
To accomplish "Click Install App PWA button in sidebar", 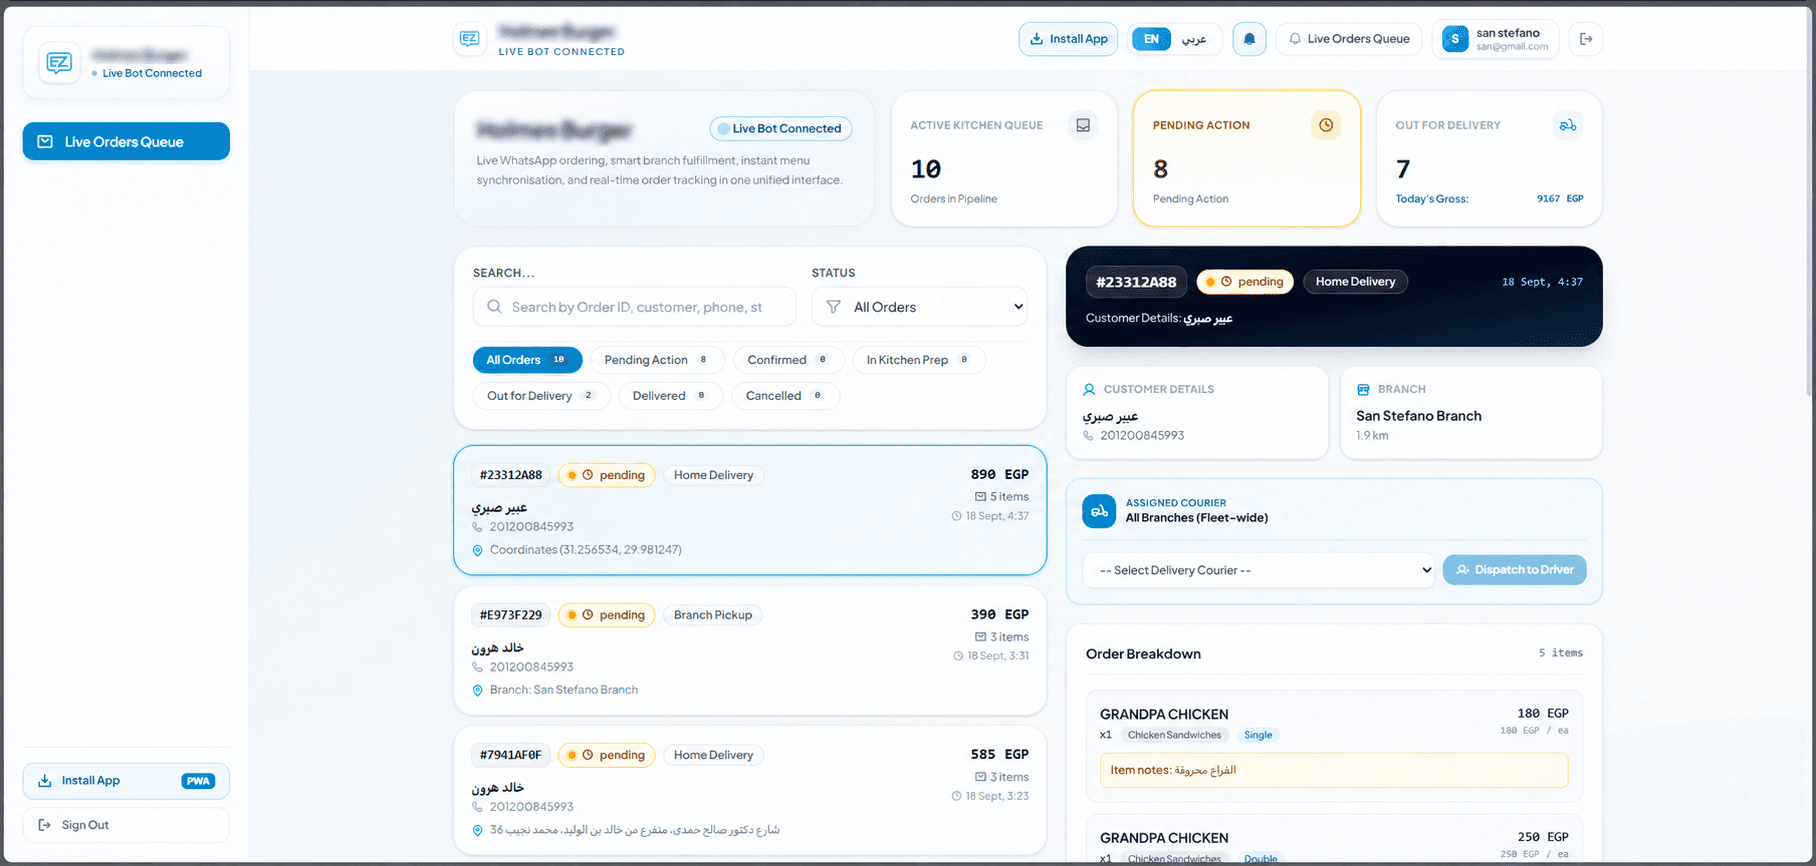I will tap(126, 781).
